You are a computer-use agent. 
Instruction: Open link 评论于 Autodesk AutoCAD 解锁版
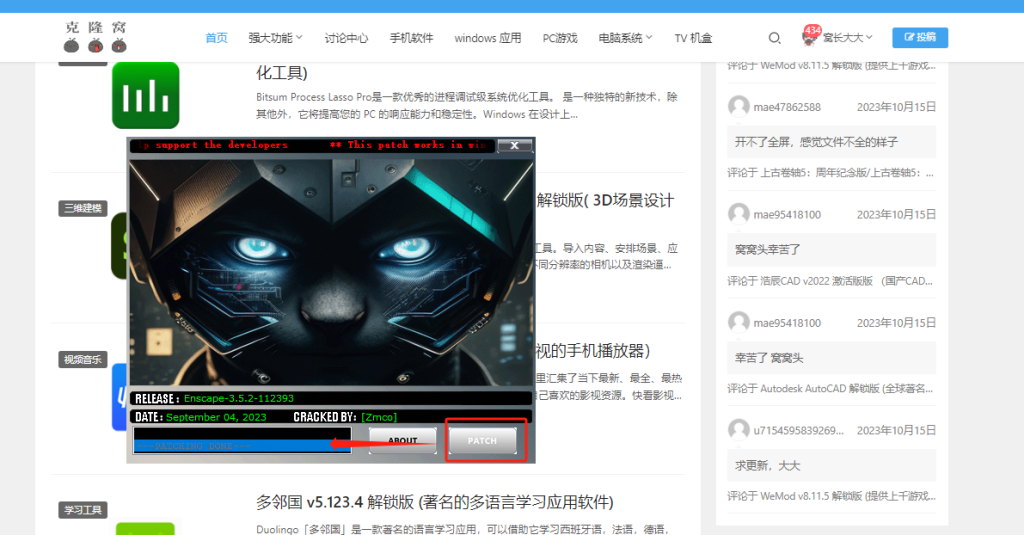click(x=831, y=389)
